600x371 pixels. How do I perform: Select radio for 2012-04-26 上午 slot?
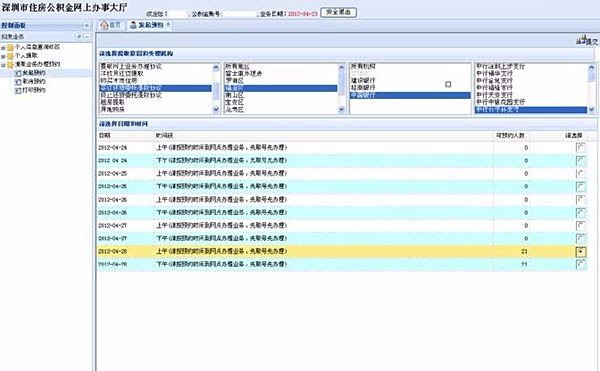[580, 200]
